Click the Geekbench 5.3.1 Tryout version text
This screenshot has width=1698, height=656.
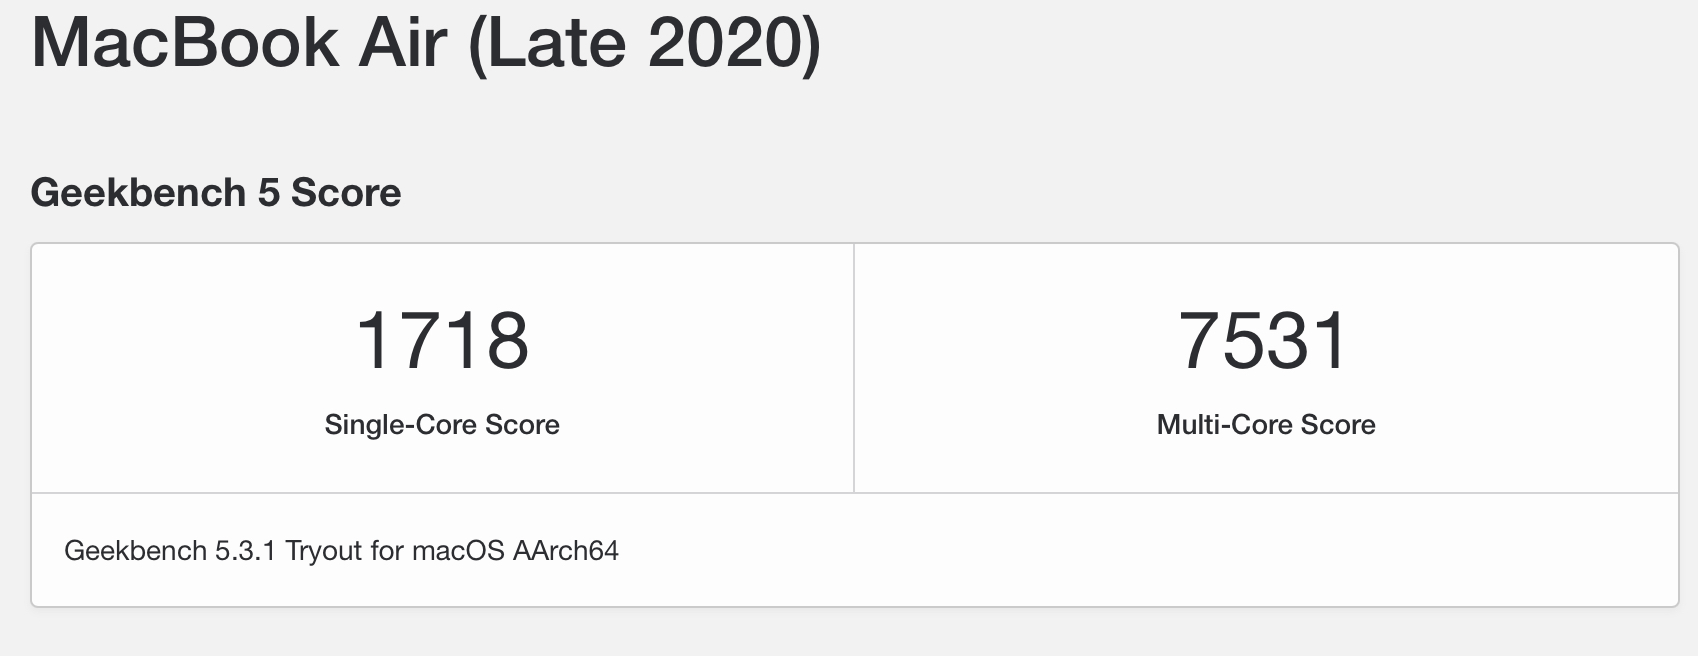pyautogui.click(x=341, y=551)
